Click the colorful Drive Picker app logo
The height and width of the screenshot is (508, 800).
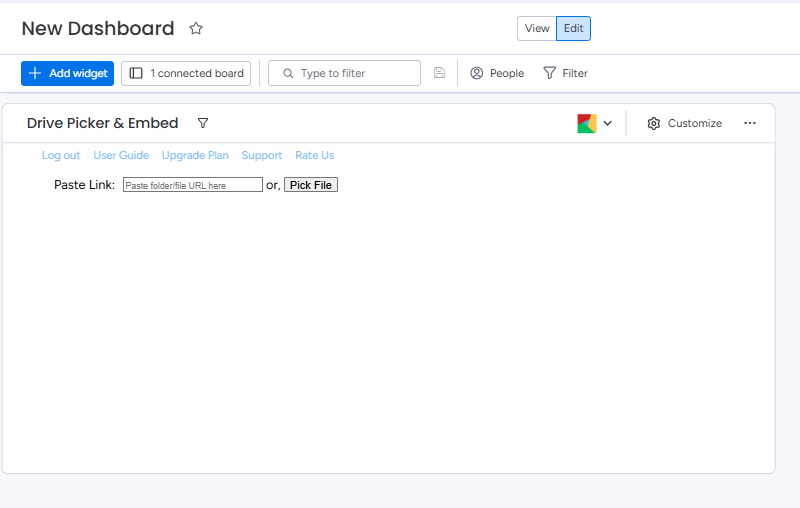click(x=587, y=123)
